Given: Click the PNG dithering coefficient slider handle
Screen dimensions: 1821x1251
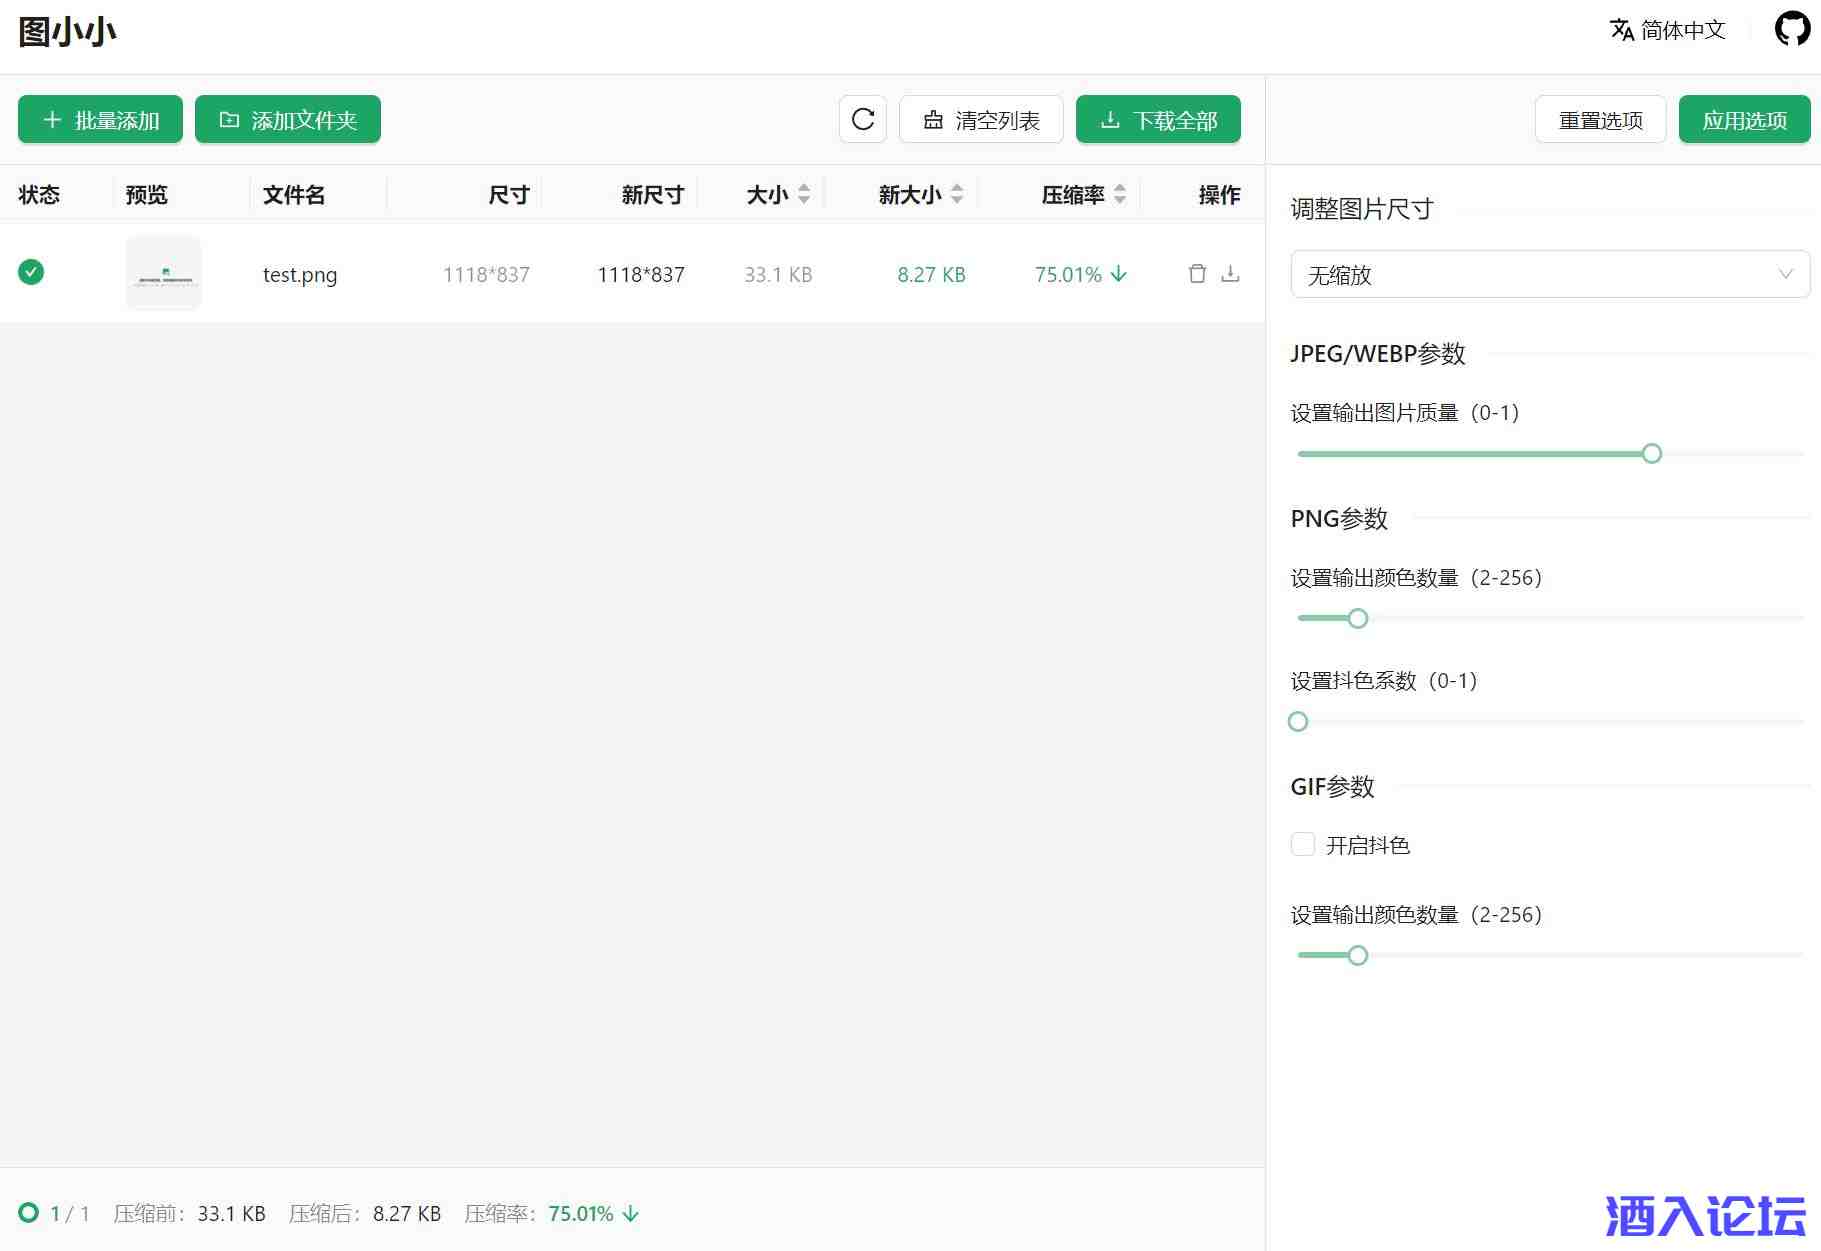Looking at the screenshot, I should point(1298,722).
